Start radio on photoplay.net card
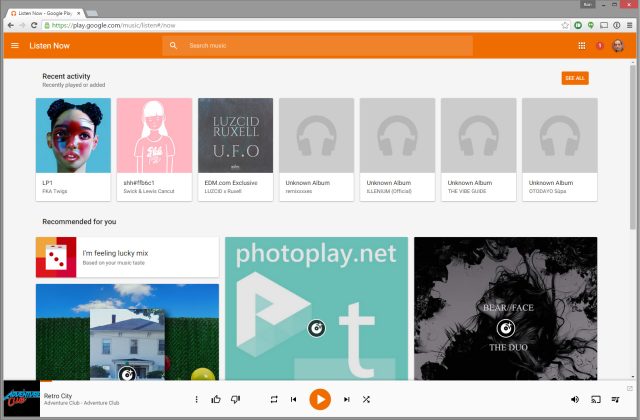Screen dimensions: 640x420 coord(316,328)
